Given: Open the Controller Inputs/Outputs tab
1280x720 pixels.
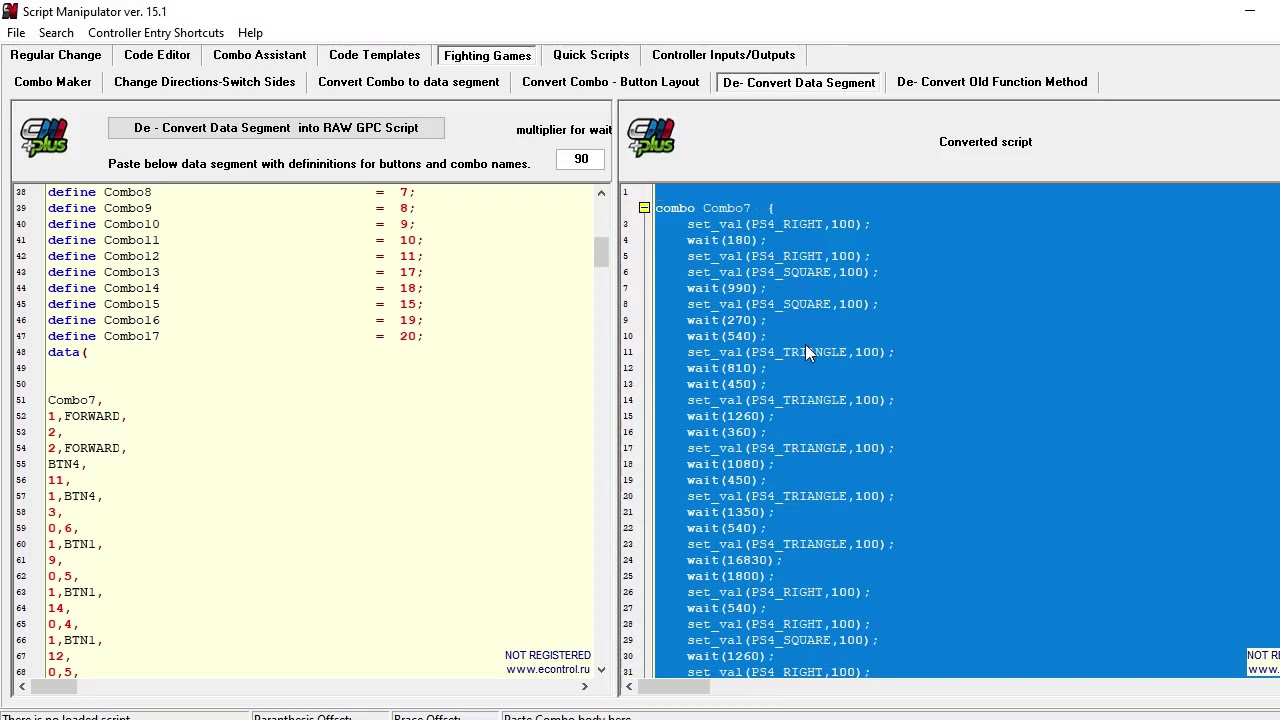Looking at the screenshot, I should pyautogui.click(x=723, y=55).
